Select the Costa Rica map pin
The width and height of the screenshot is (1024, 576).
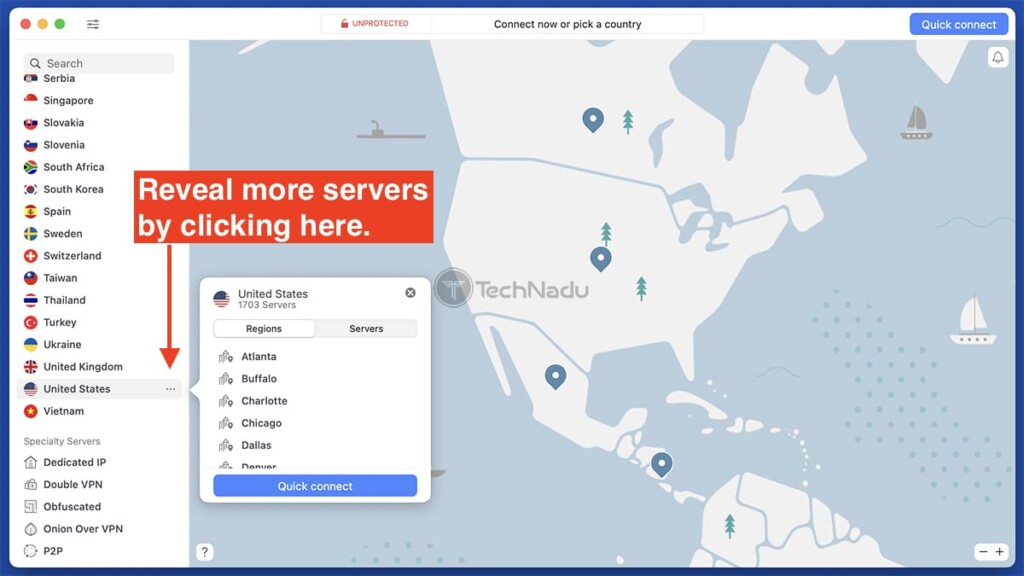tap(662, 464)
